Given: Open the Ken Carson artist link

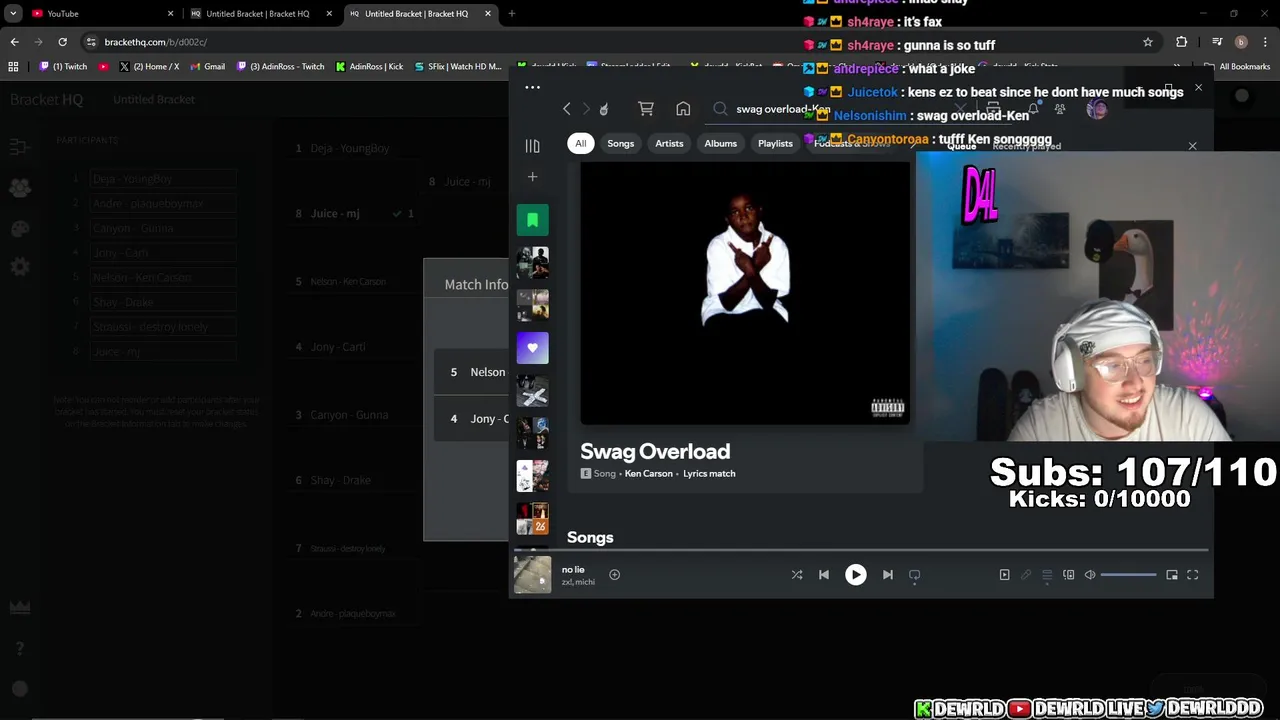Looking at the screenshot, I should pos(648,474).
